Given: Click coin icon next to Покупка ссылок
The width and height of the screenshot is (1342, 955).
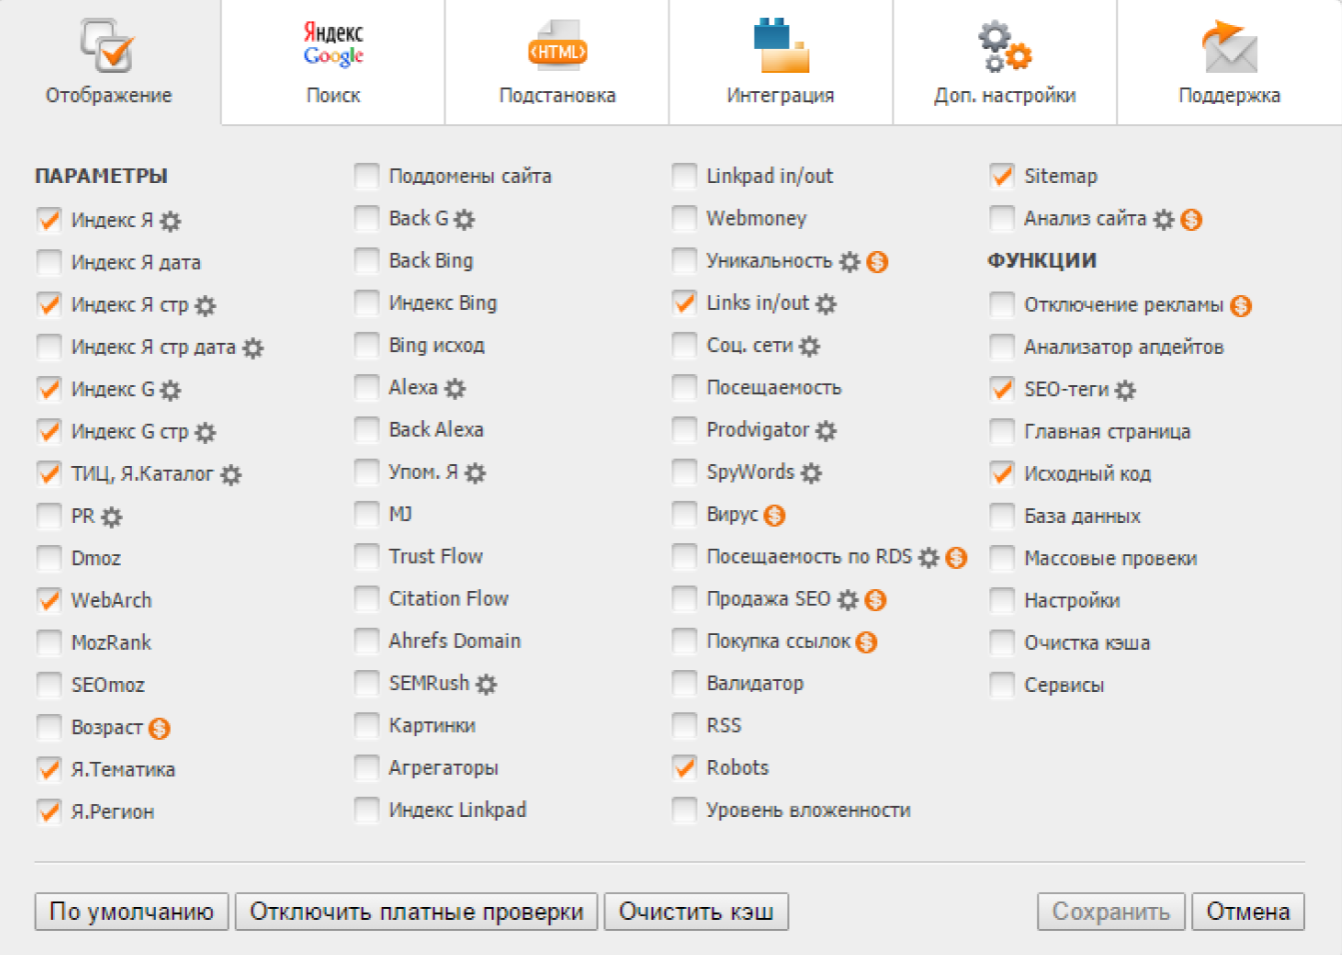Looking at the screenshot, I should (x=866, y=642).
